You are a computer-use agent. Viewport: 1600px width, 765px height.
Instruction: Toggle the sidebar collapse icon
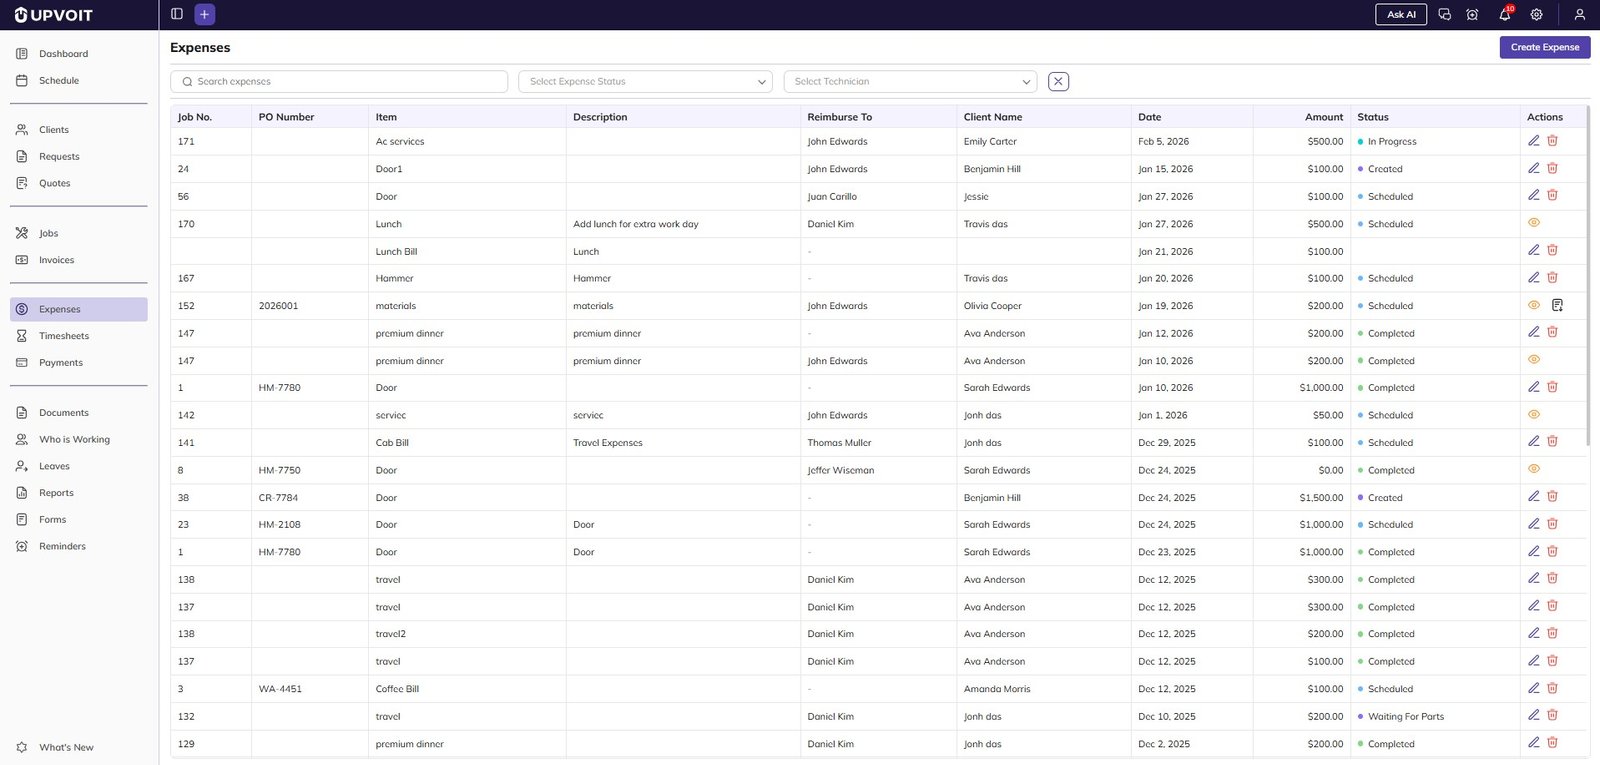pyautogui.click(x=177, y=14)
